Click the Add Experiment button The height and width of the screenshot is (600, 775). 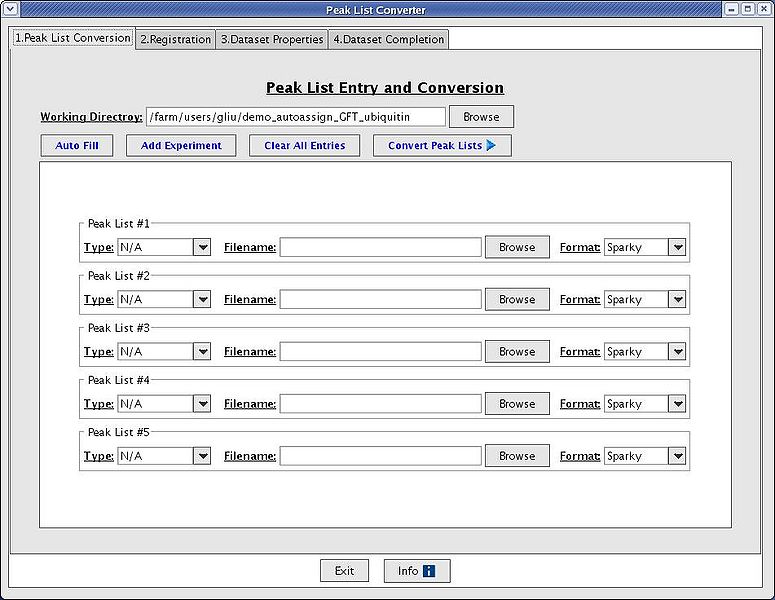click(181, 145)
